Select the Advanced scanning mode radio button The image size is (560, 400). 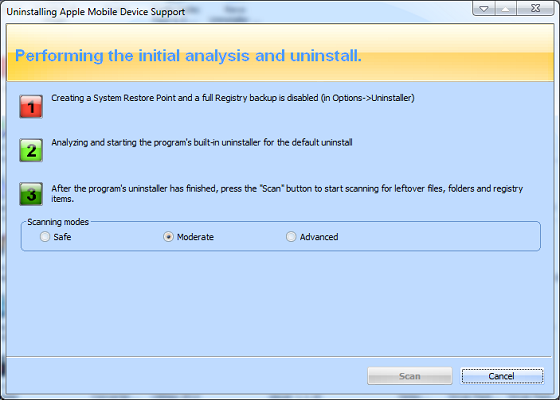pos(291,237)
